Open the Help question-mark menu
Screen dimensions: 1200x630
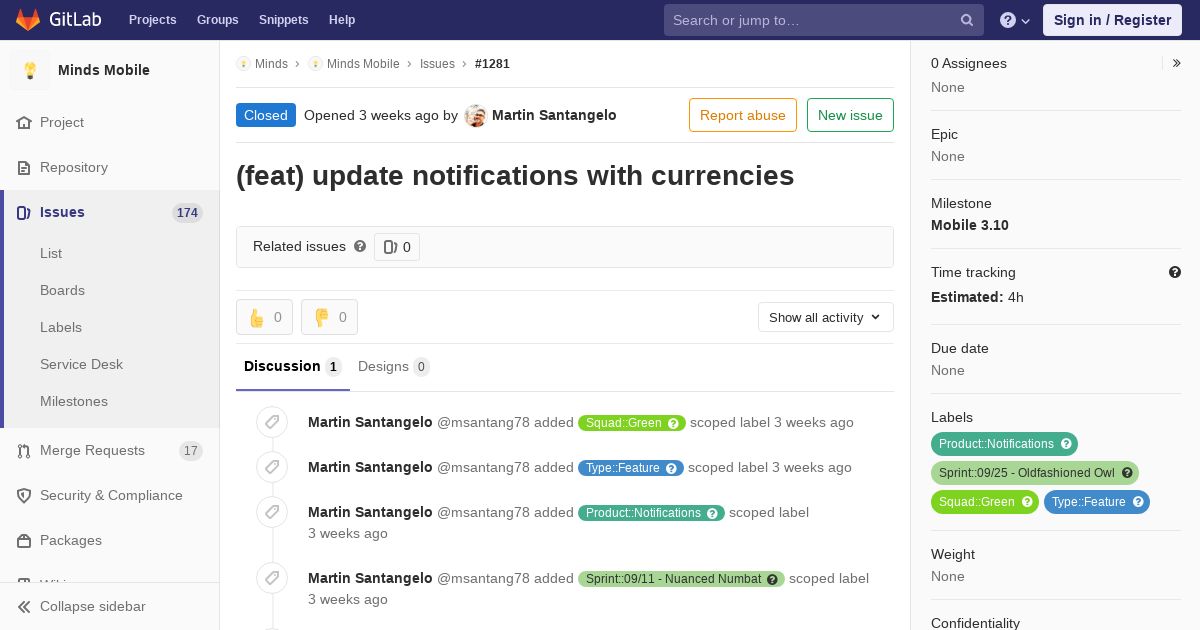(x=1015, y=20)
